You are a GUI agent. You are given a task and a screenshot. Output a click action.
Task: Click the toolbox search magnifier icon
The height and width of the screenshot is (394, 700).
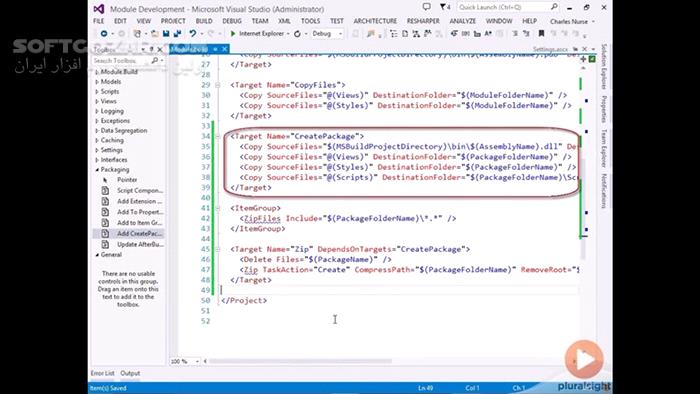click(154, 60)
